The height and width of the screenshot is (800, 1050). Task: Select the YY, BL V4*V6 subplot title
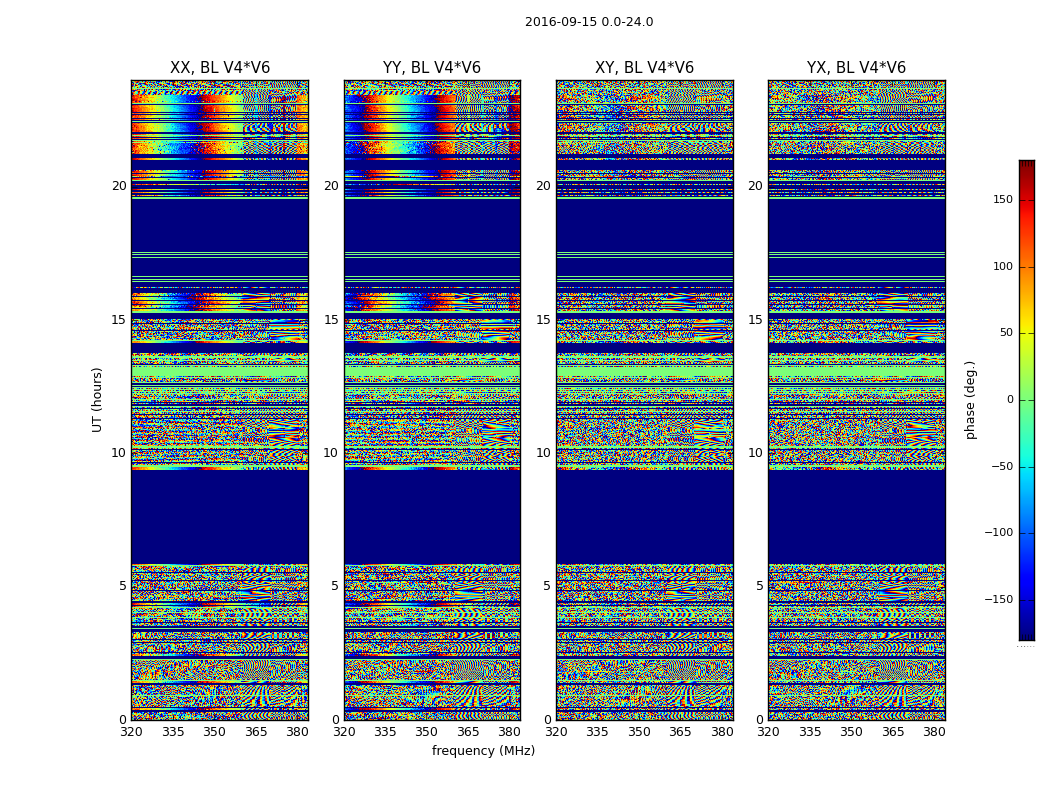coord(432,68)
